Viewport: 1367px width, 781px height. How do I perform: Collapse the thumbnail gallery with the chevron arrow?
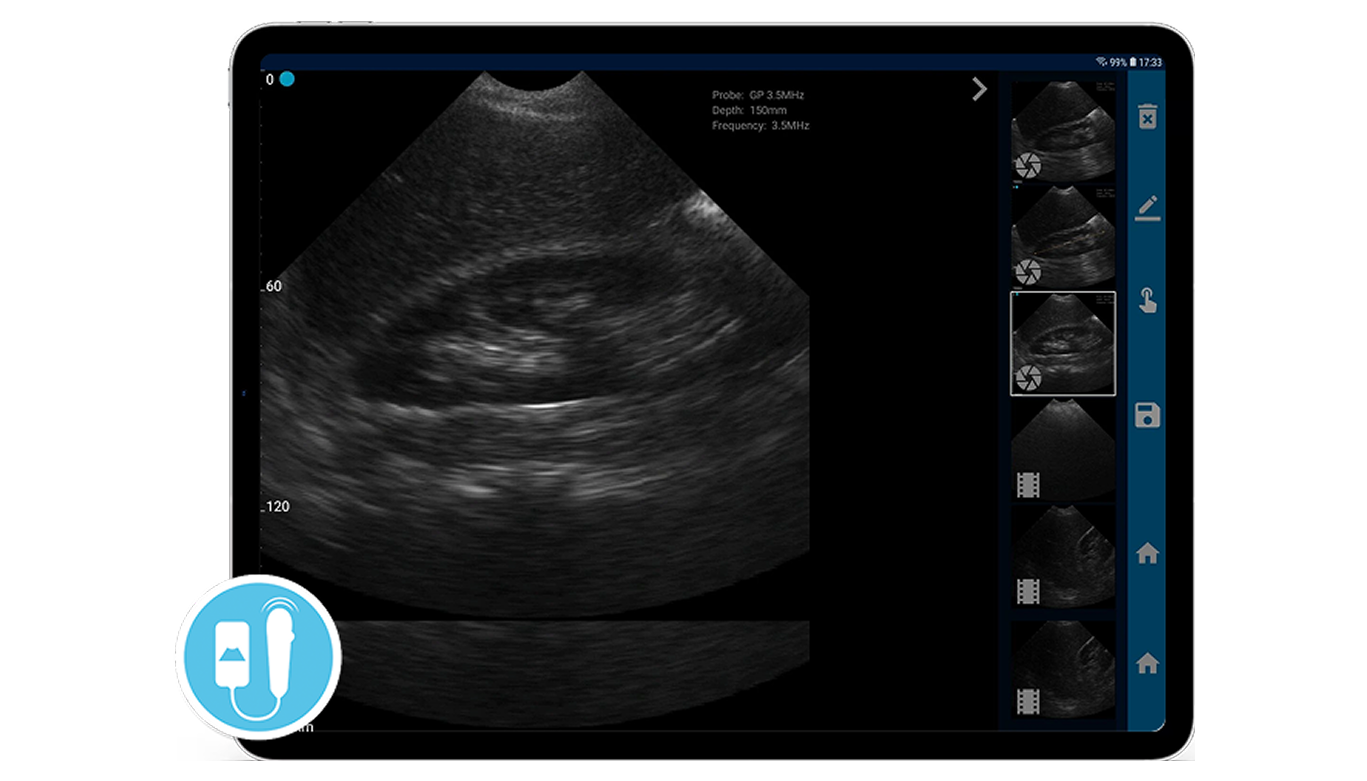point(979,90)
